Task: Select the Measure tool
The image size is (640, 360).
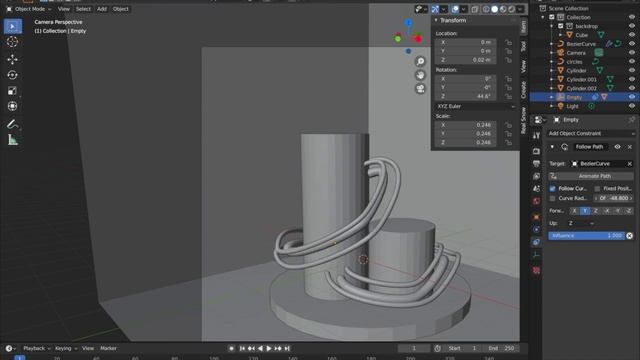Action: 13,140
